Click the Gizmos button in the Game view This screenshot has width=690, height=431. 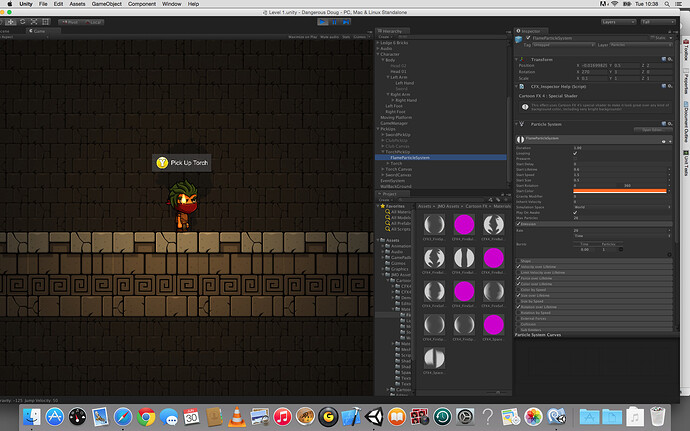click(360, 37)
